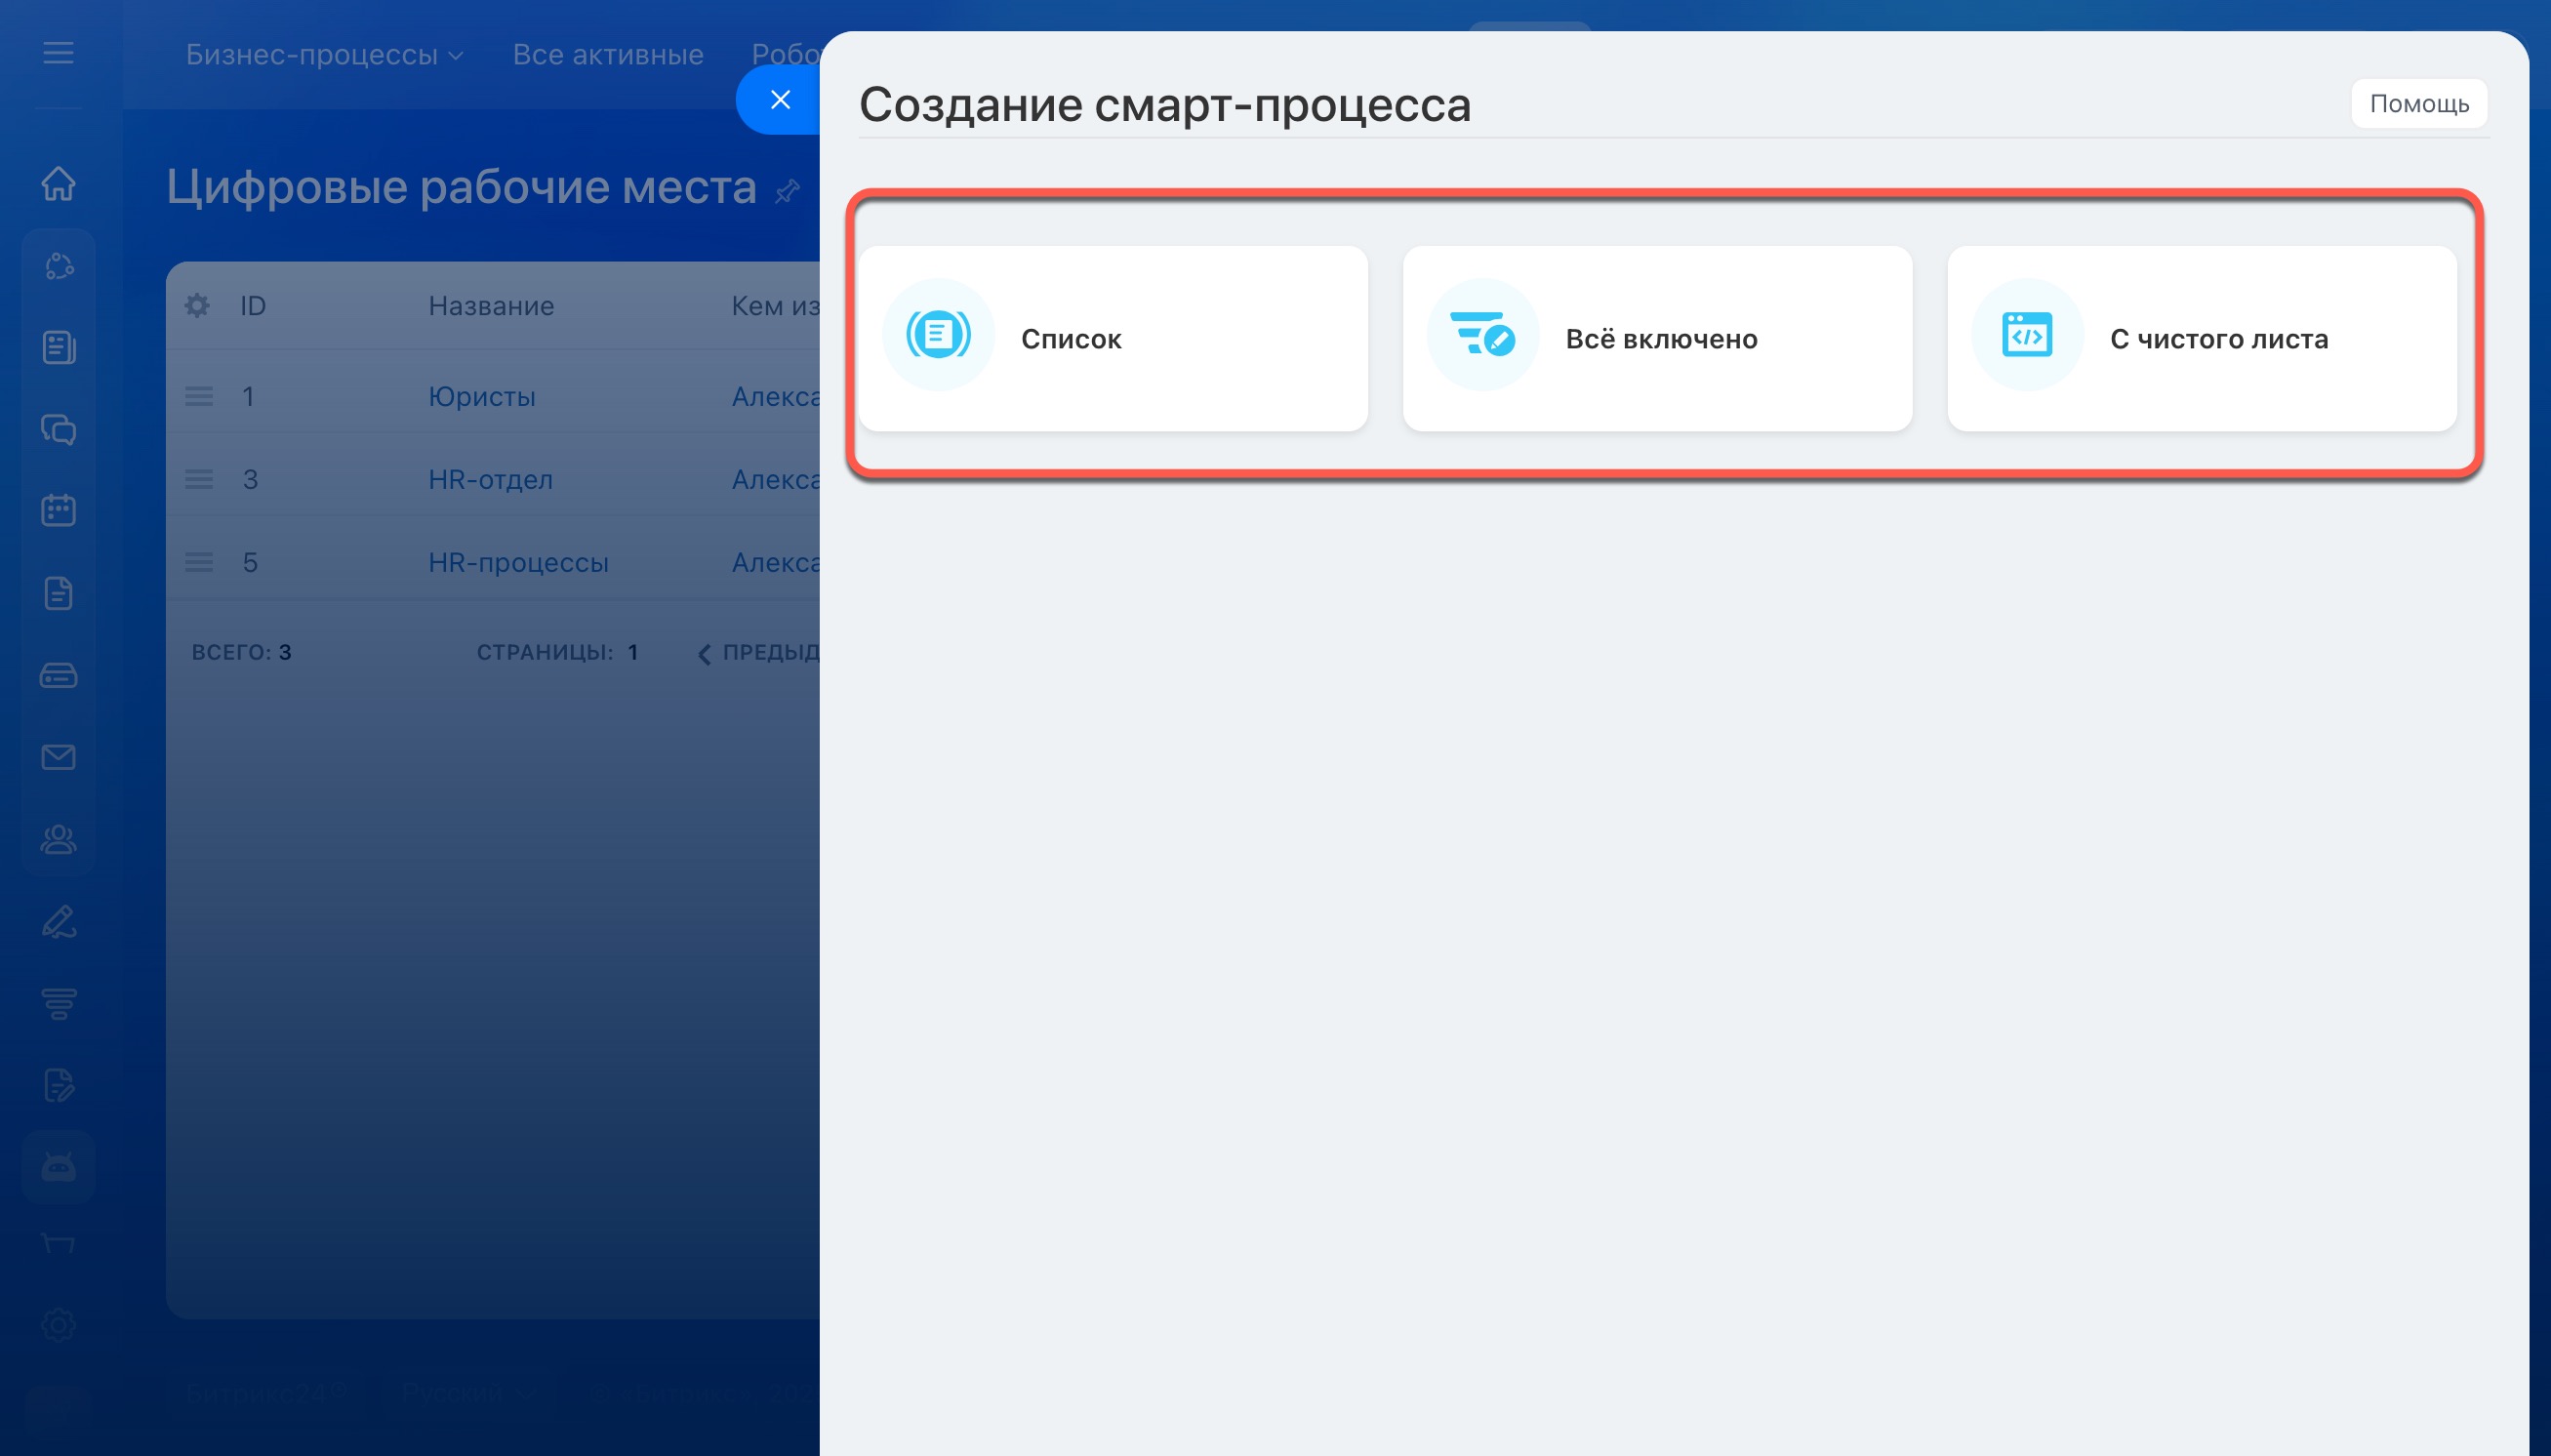Click drag handle of HR-процессы row
This screenshot has width=2551, height=1456.
[199, 562]
